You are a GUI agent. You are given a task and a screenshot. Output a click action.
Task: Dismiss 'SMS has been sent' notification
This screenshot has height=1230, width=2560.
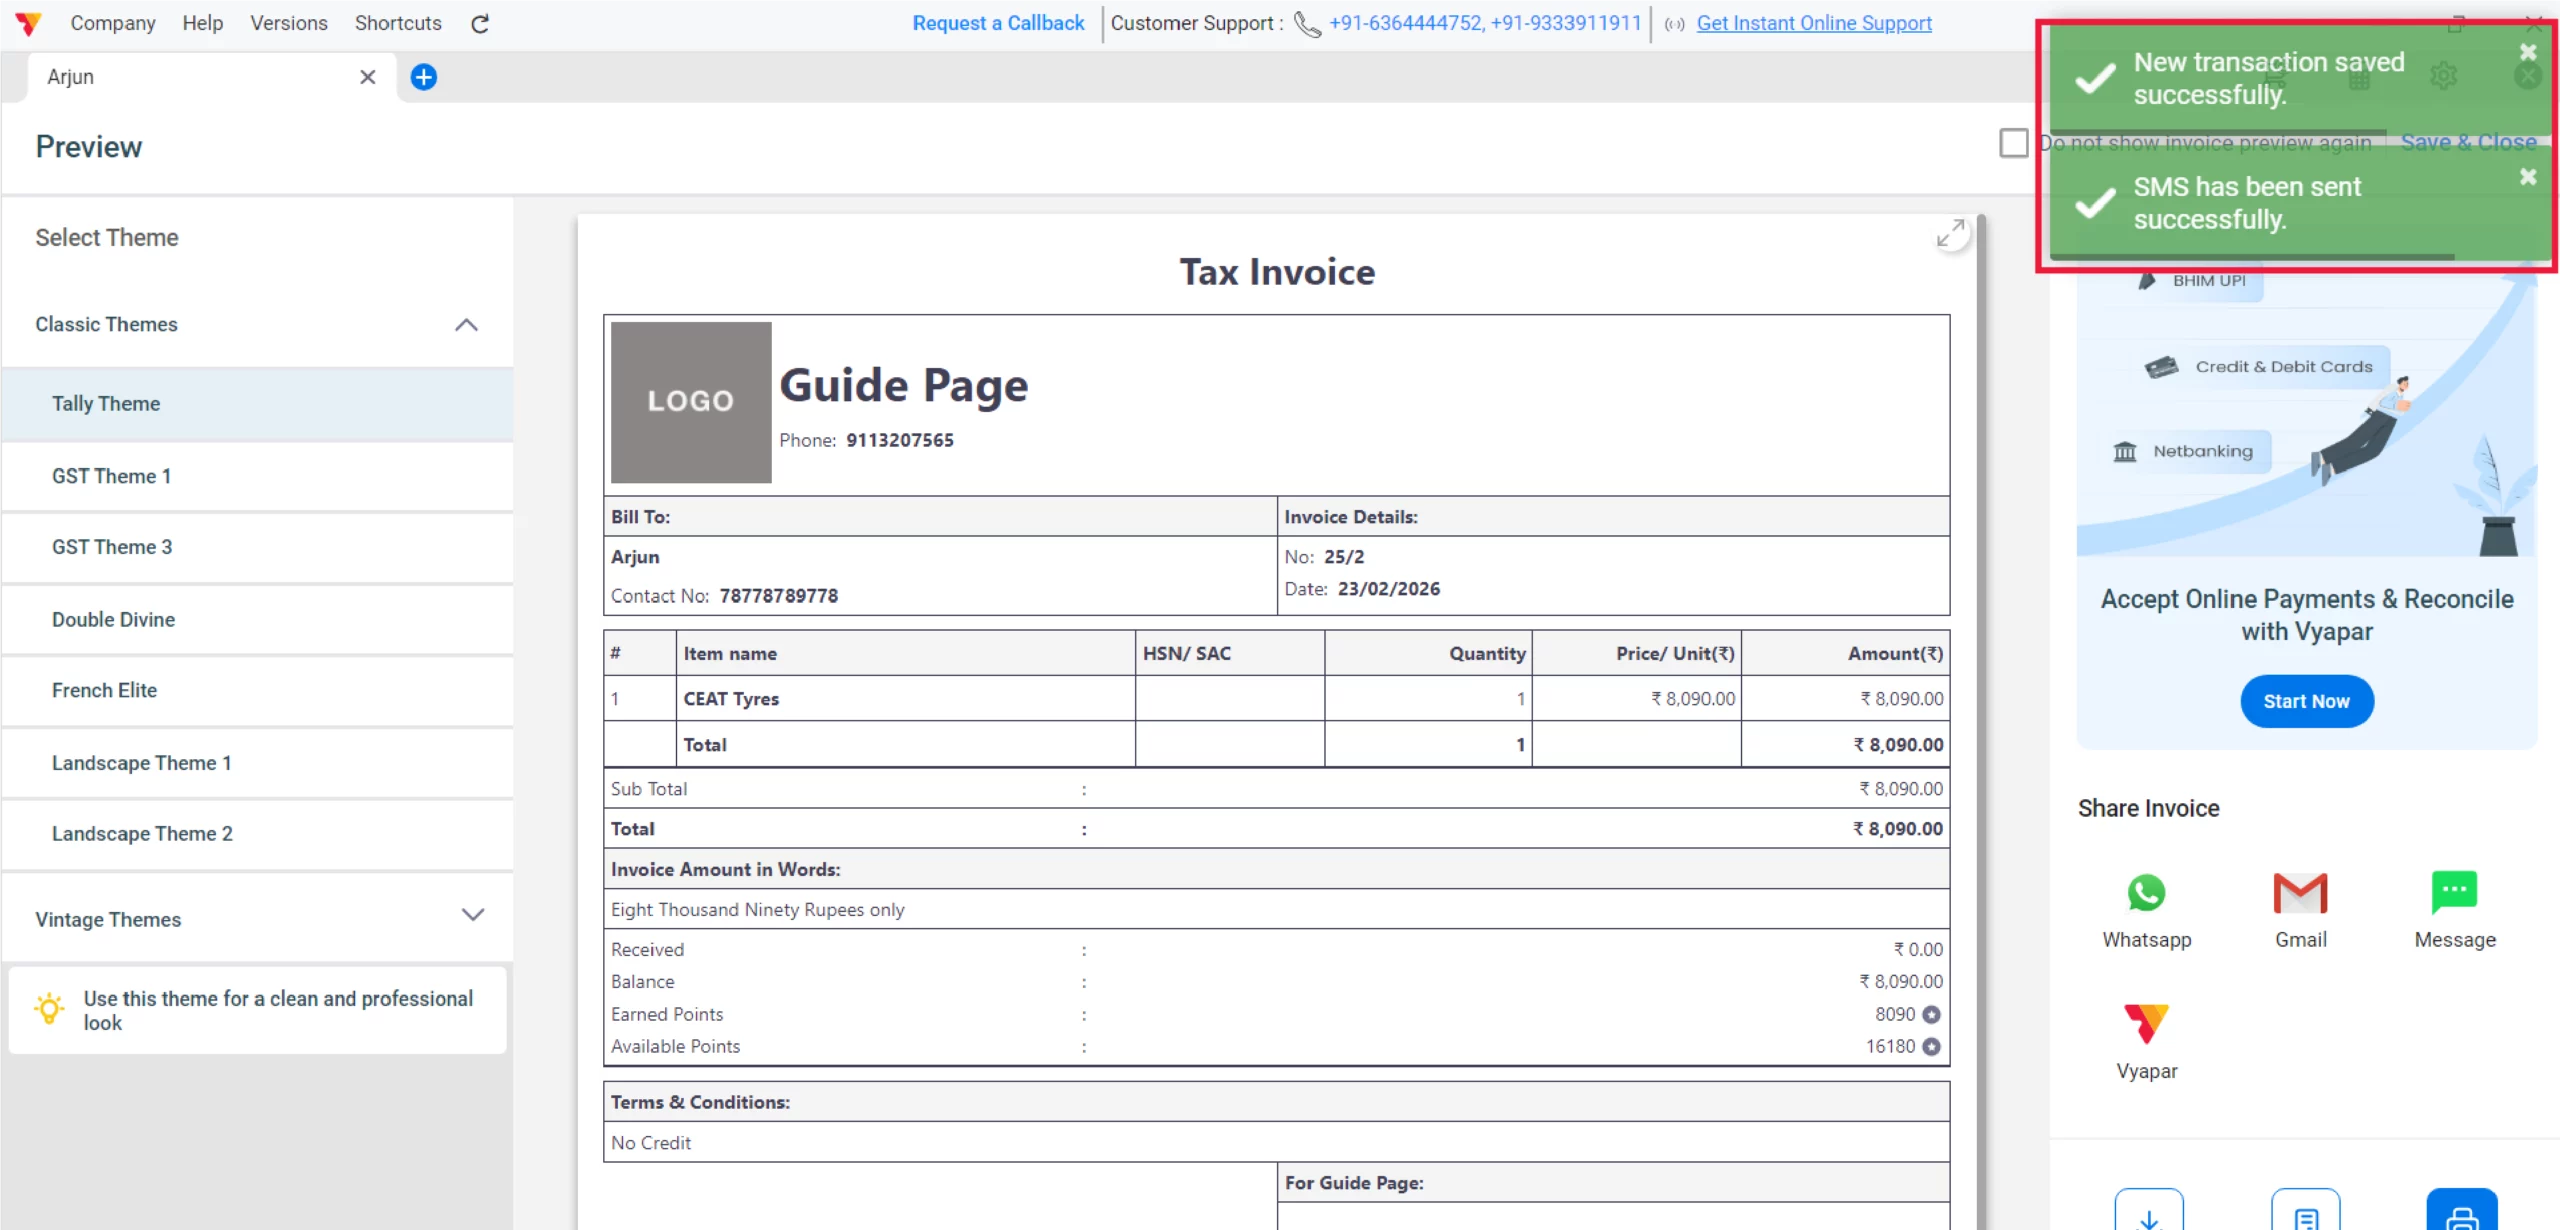2527,177
